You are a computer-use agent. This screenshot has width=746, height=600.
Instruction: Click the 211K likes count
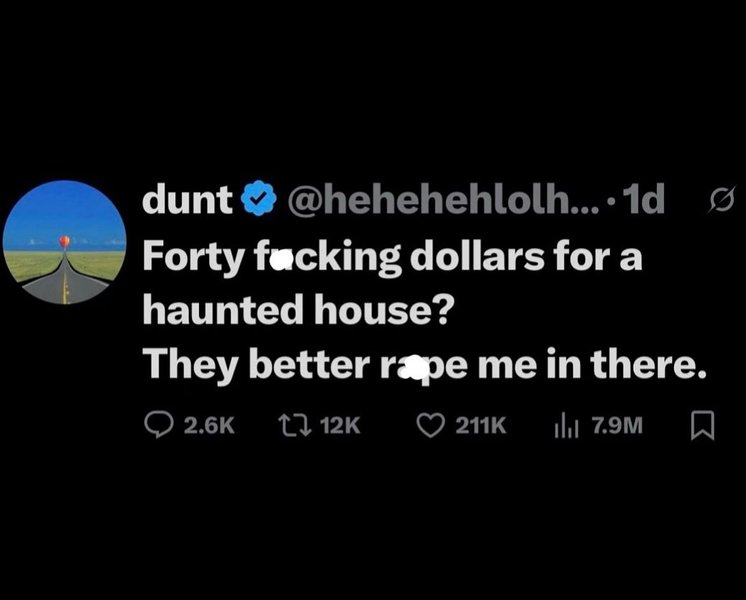click(x=481, y=425)
